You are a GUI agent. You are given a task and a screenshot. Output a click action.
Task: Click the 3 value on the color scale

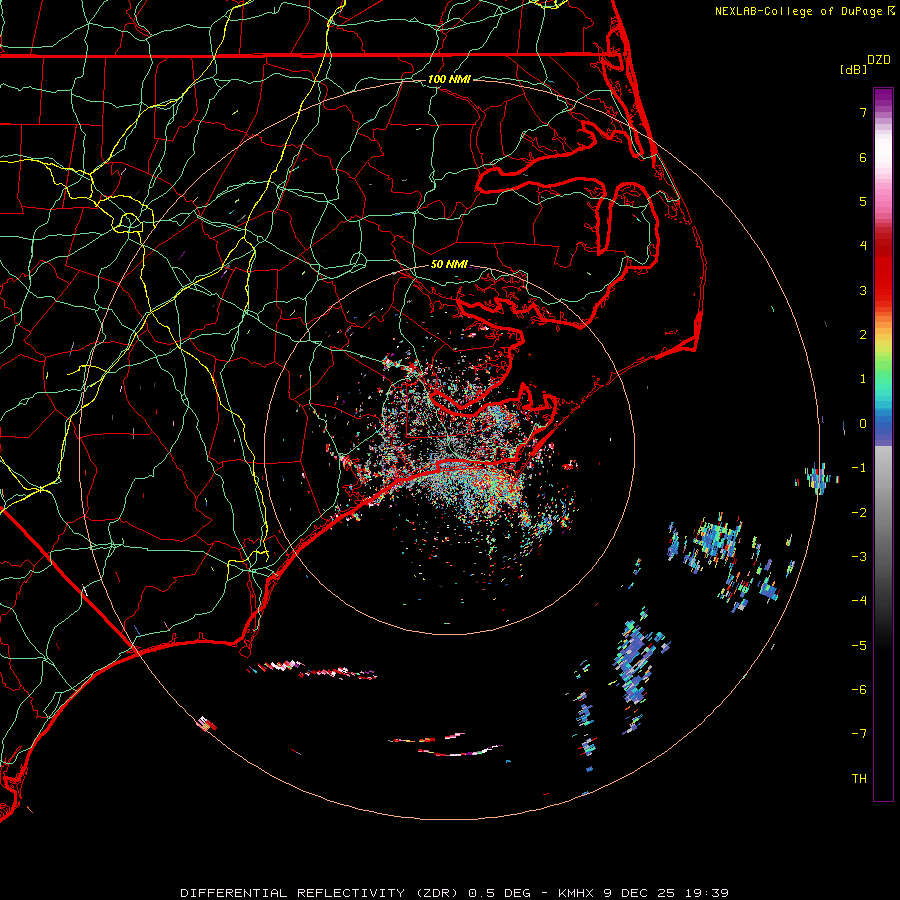pyautogui.click(x=863, y=290)
